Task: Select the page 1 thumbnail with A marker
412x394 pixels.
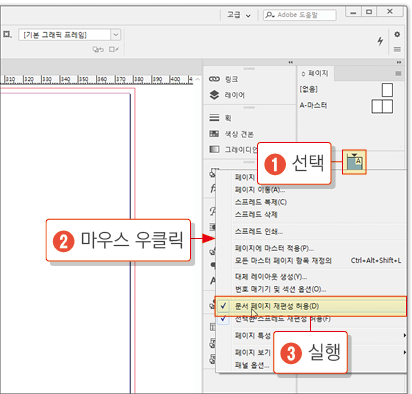Action: [354, 162]
